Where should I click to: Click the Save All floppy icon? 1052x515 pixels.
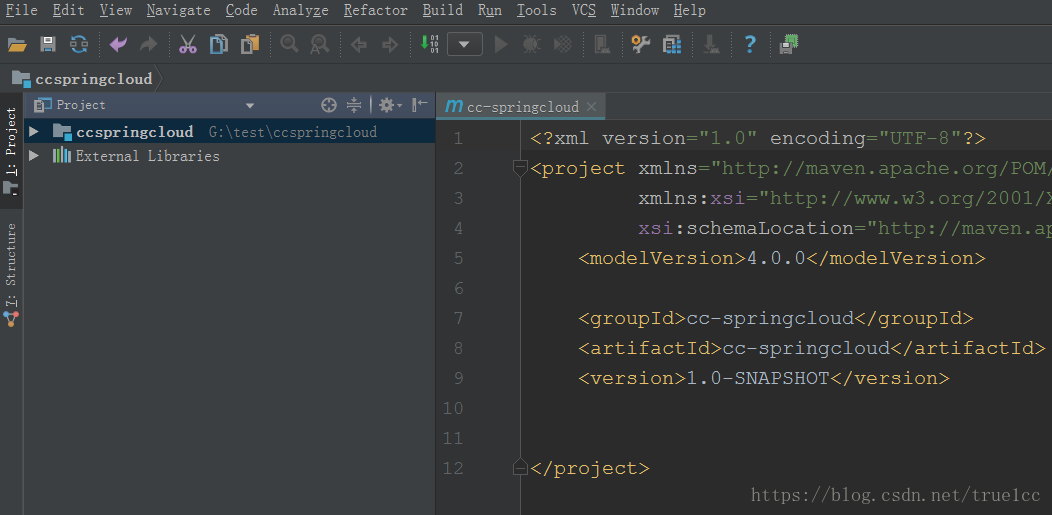[48, 45]
